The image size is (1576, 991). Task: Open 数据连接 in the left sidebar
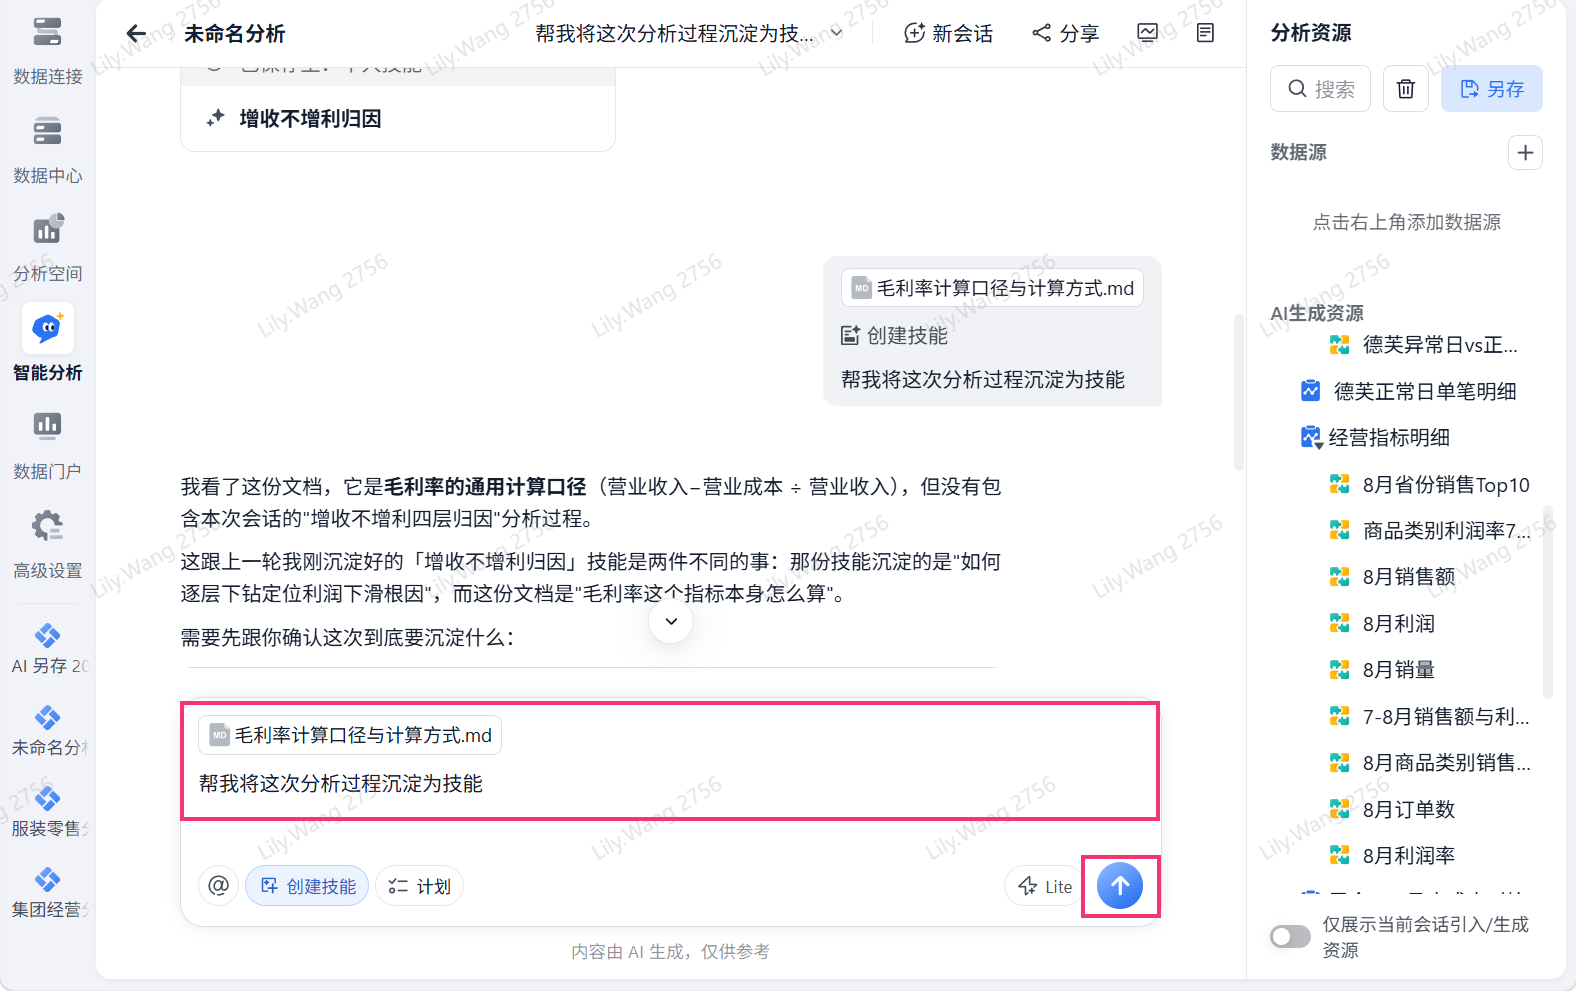pyautogui.click(x=47, y=51)
